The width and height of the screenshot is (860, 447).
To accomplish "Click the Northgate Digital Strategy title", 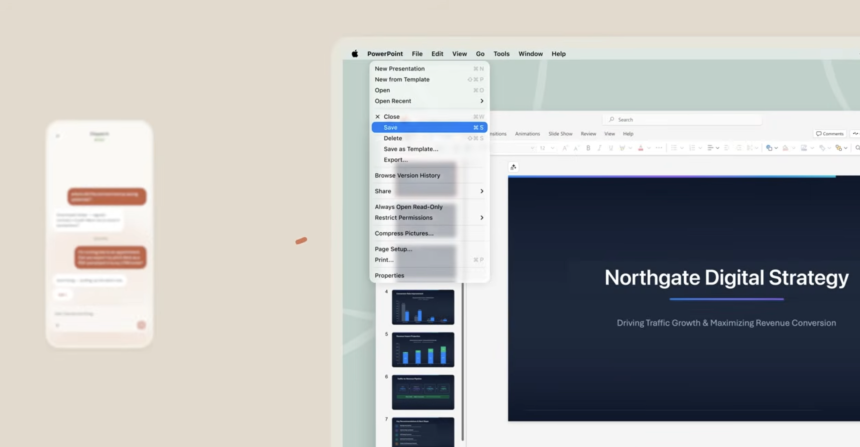I will pos(727,278).
